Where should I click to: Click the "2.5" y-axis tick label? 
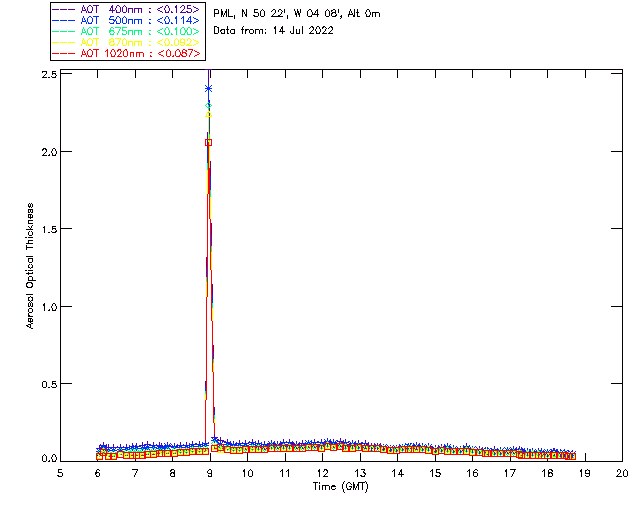point(49,74)
